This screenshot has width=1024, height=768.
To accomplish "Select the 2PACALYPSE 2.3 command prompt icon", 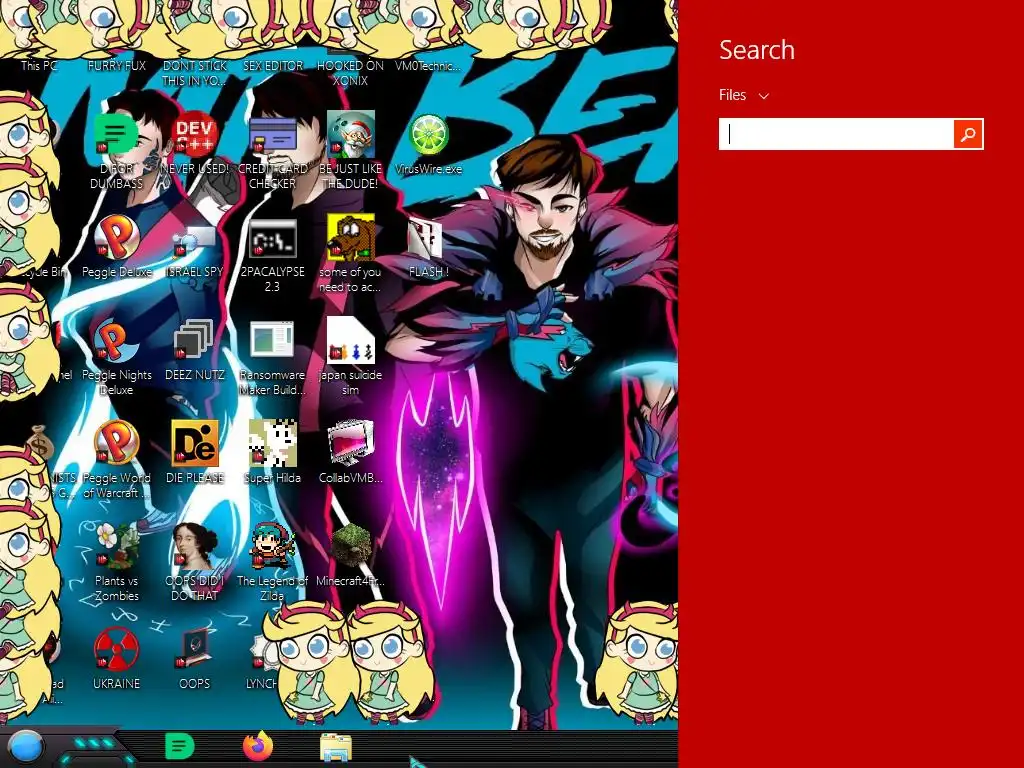I will tap(272, 236).
